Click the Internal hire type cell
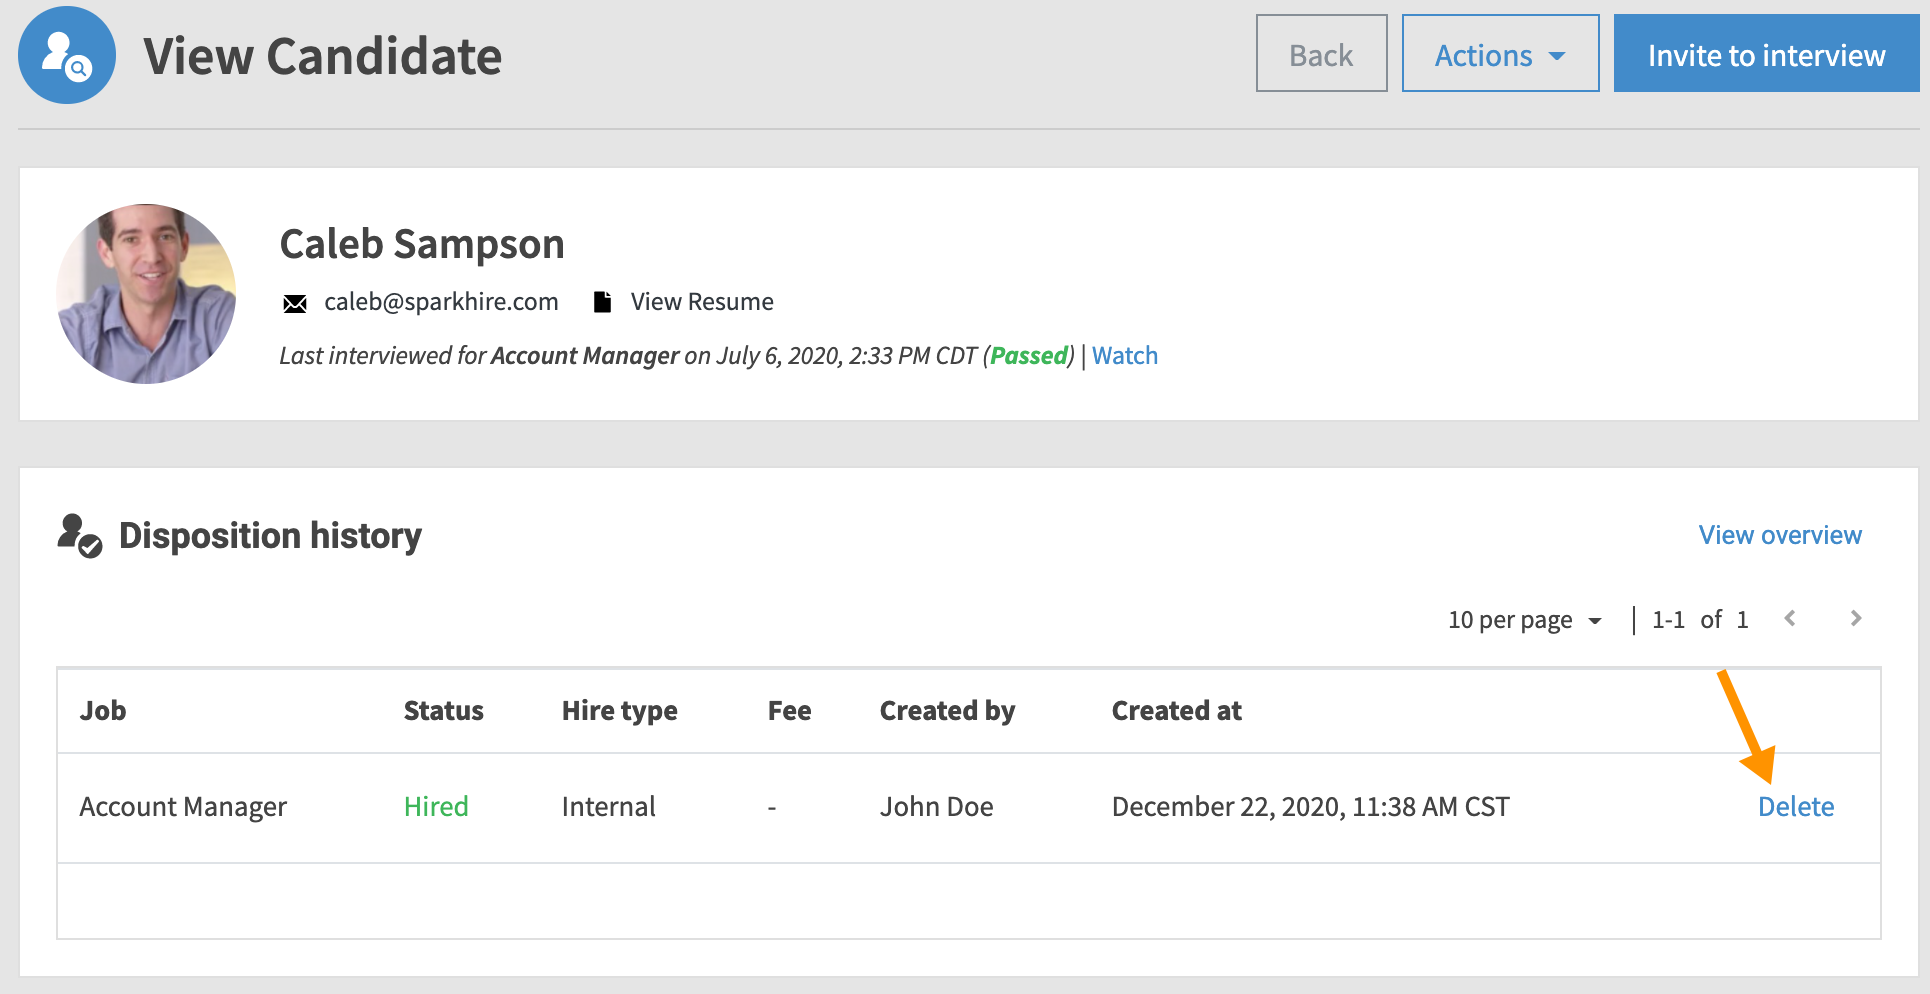Image resolution: width=1930 pixels, height=994 pixels. tap(609, 807)
